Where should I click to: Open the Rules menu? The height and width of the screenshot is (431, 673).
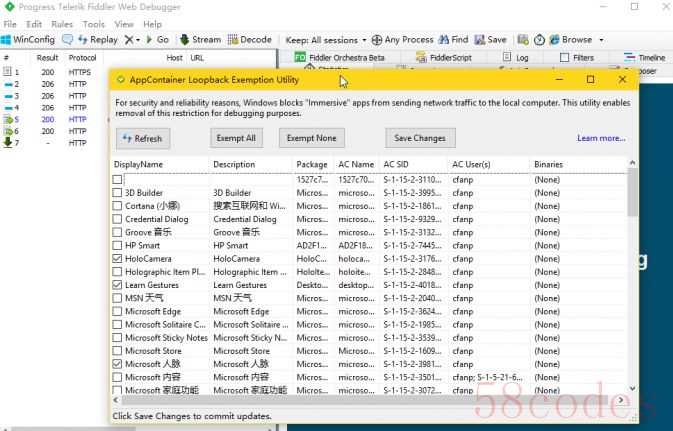pyautogui.click(x=62, y=24)
